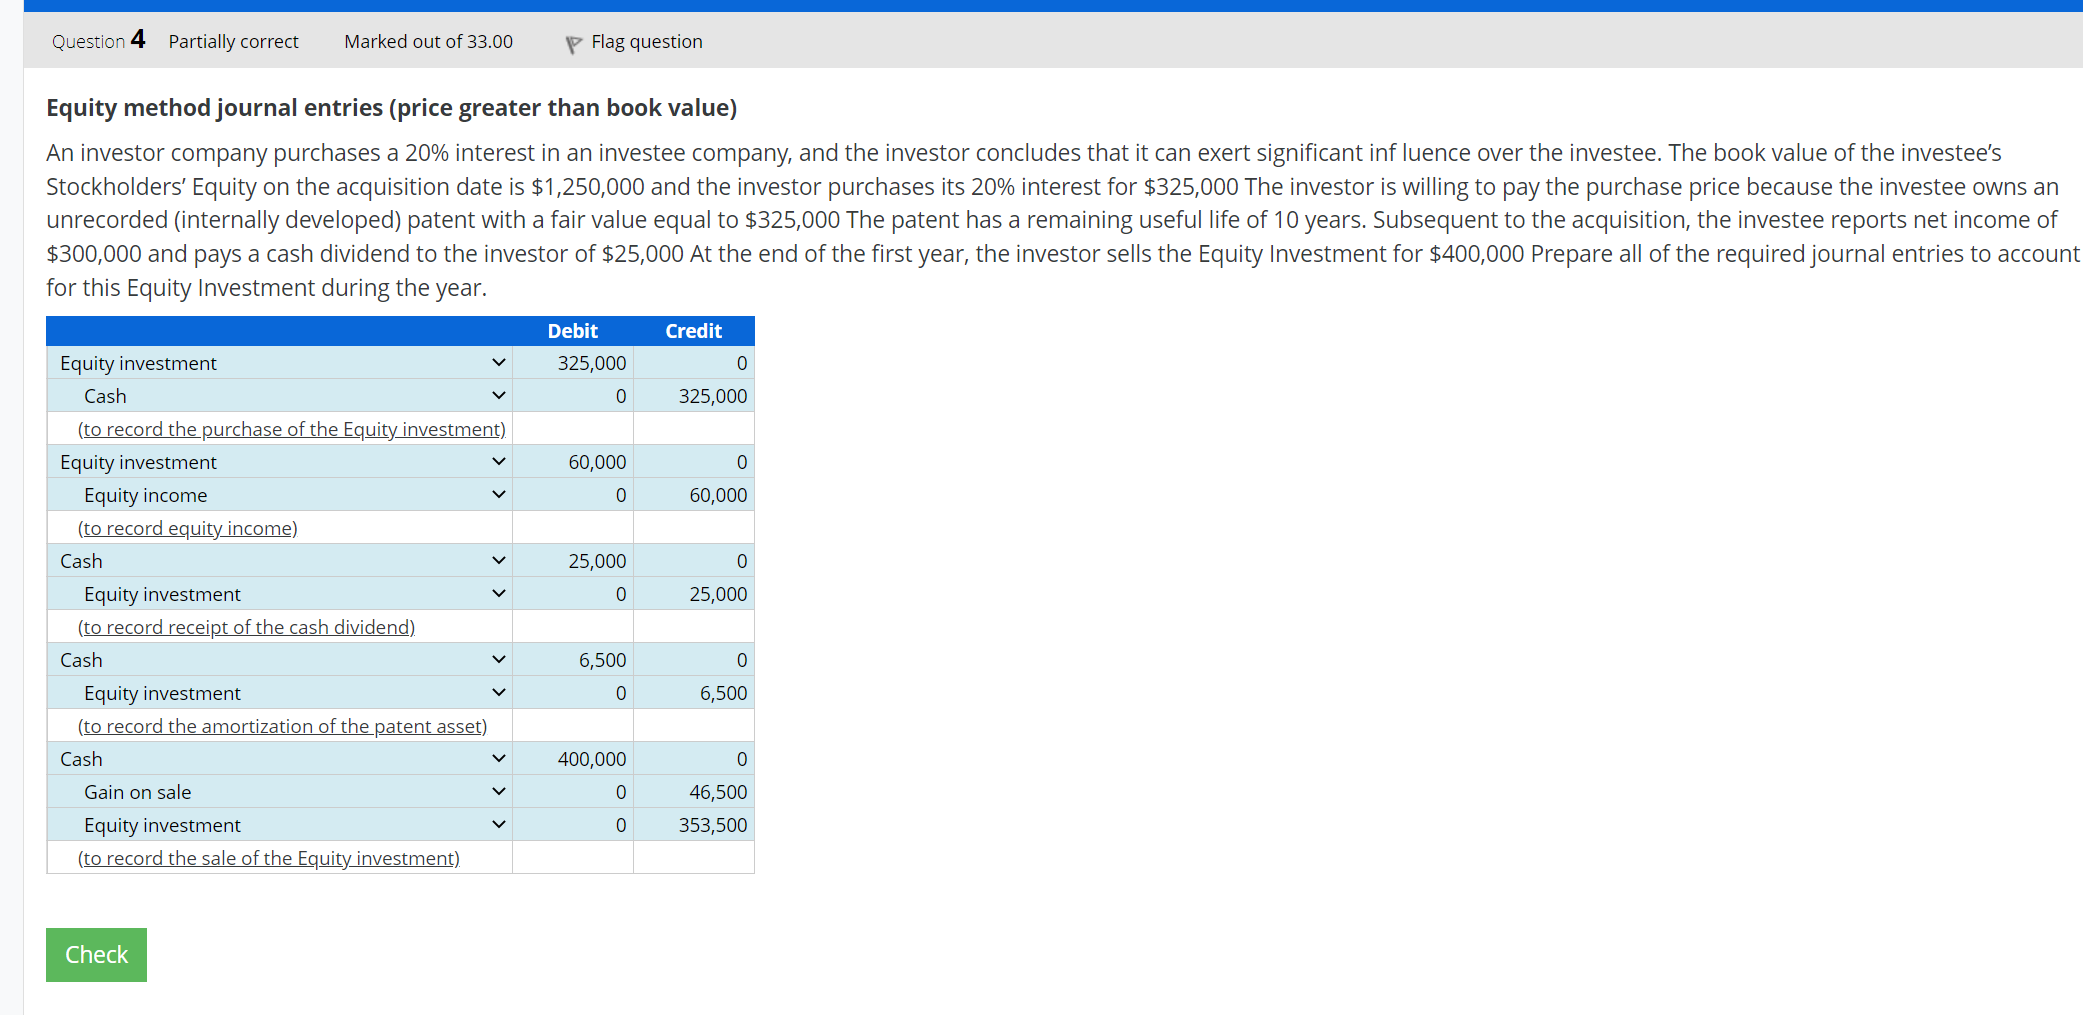Open the Cash dropdown in the sale entry
Viewport: 2083px width, 1015px height.
coord(498,758)
